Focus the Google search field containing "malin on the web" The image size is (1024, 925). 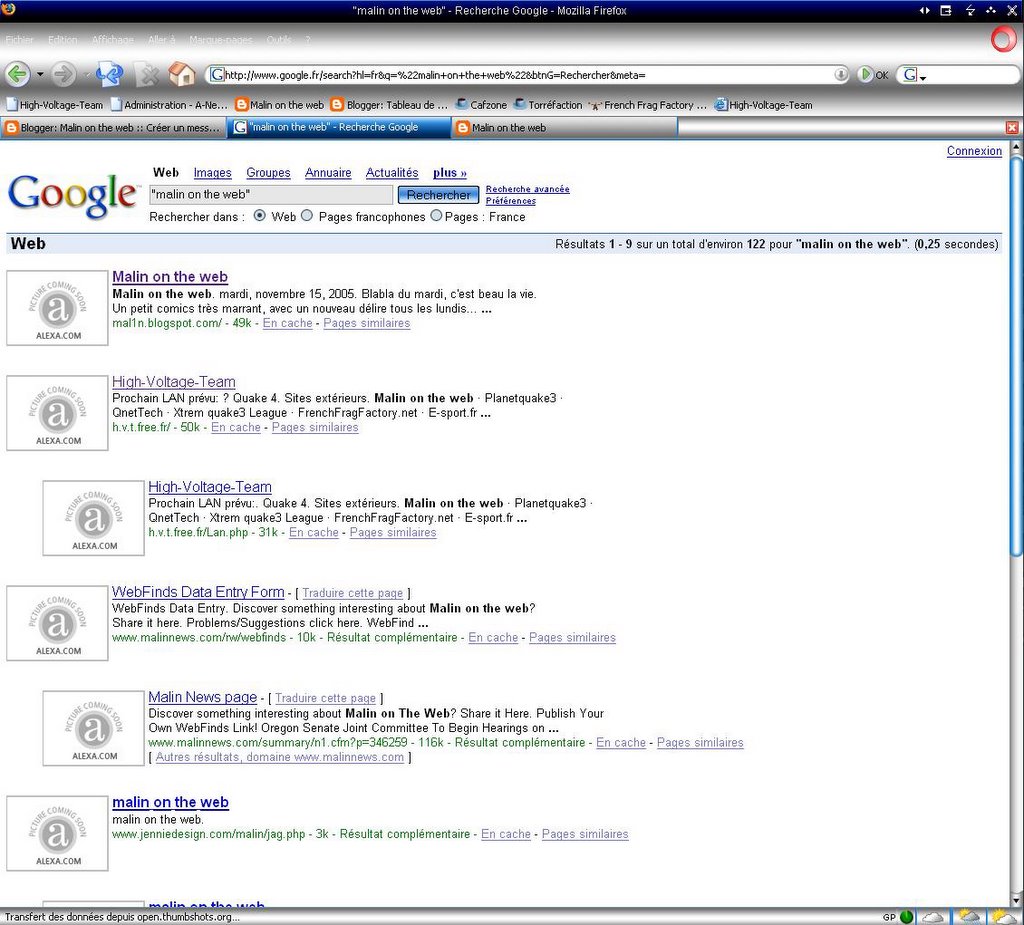pyautogui.click(x=271, y=195)
